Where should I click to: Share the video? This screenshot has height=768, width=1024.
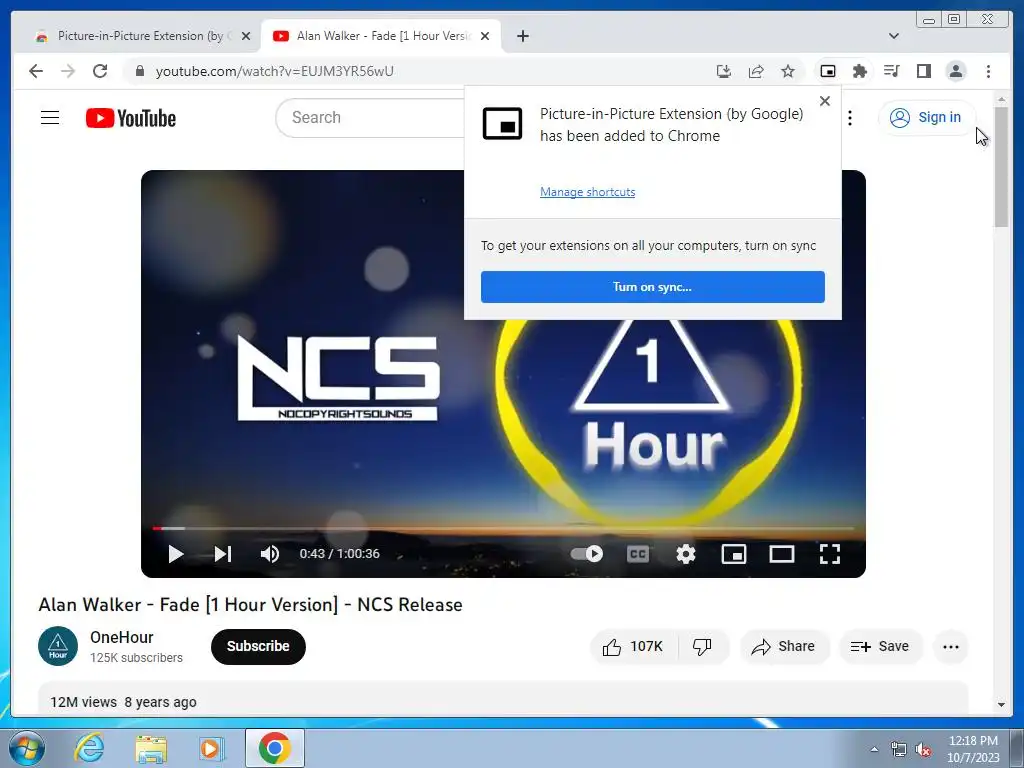click(784, 647)
